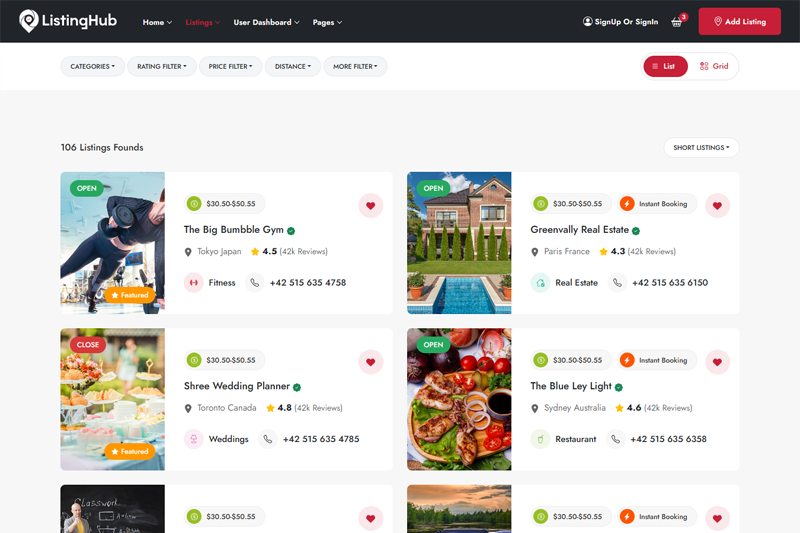Click verified badge next to The Big Bumbble Gym
This screenshot has height=533, width=800.
click(291, 231)
